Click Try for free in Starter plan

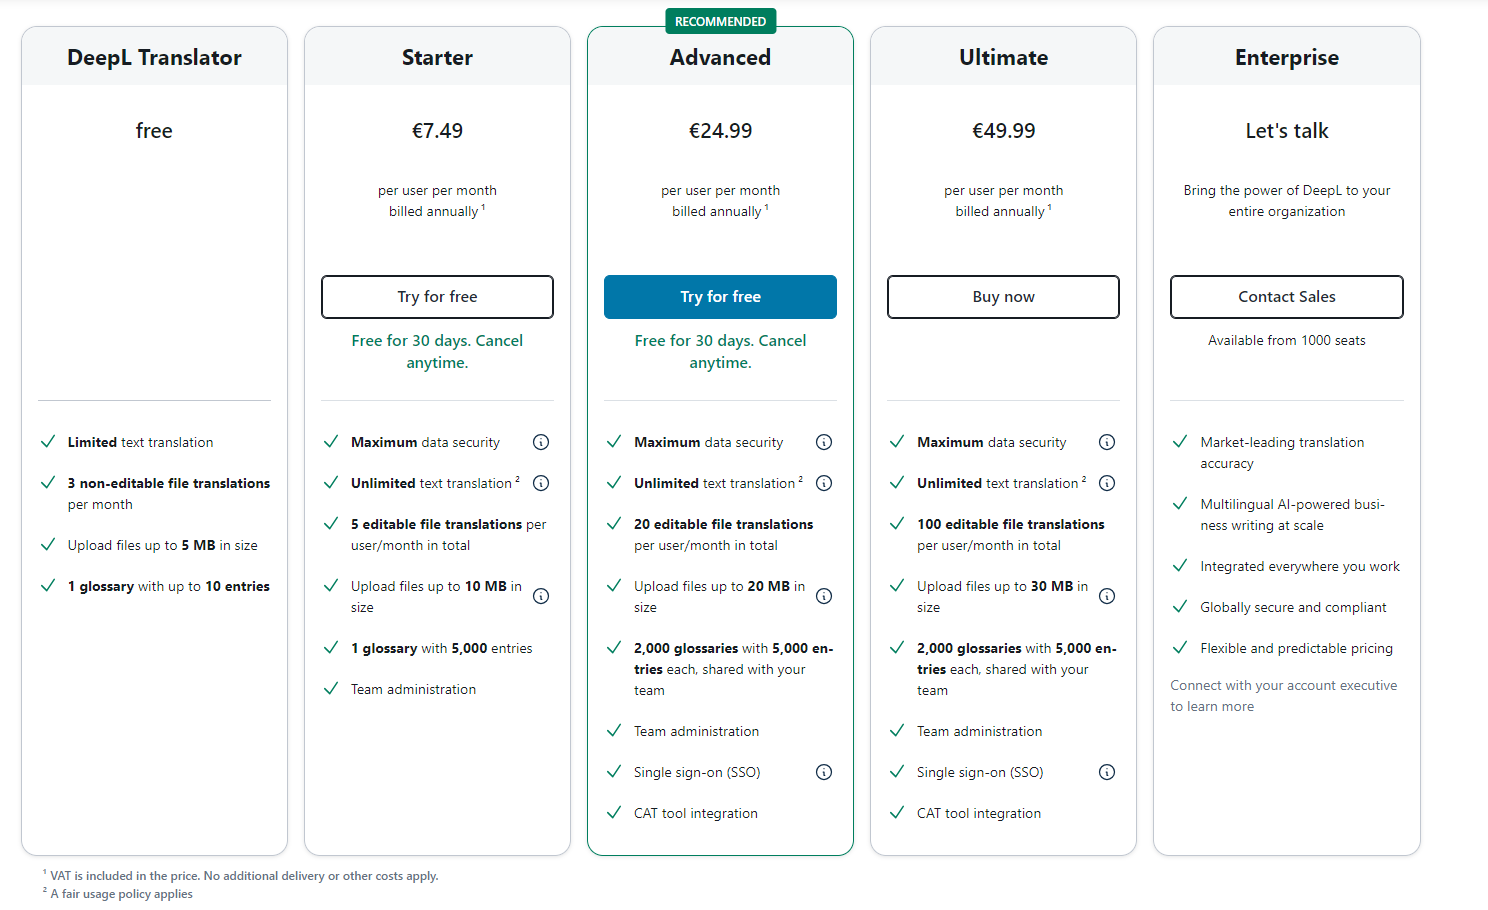point(437,297)
